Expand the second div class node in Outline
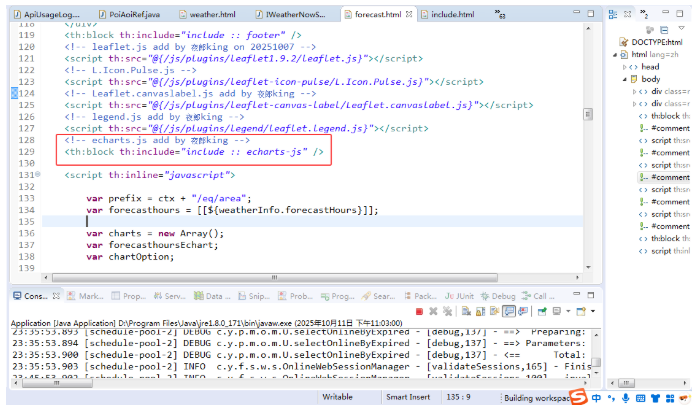698x419 pixels. coord(634,104)
